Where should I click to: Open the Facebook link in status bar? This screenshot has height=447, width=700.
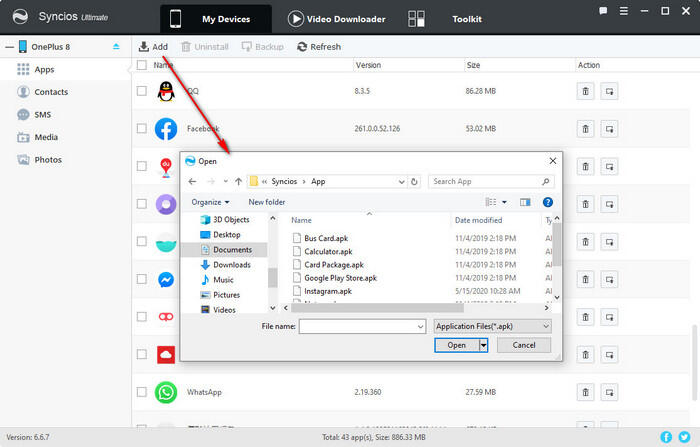[x=666, y=437]
